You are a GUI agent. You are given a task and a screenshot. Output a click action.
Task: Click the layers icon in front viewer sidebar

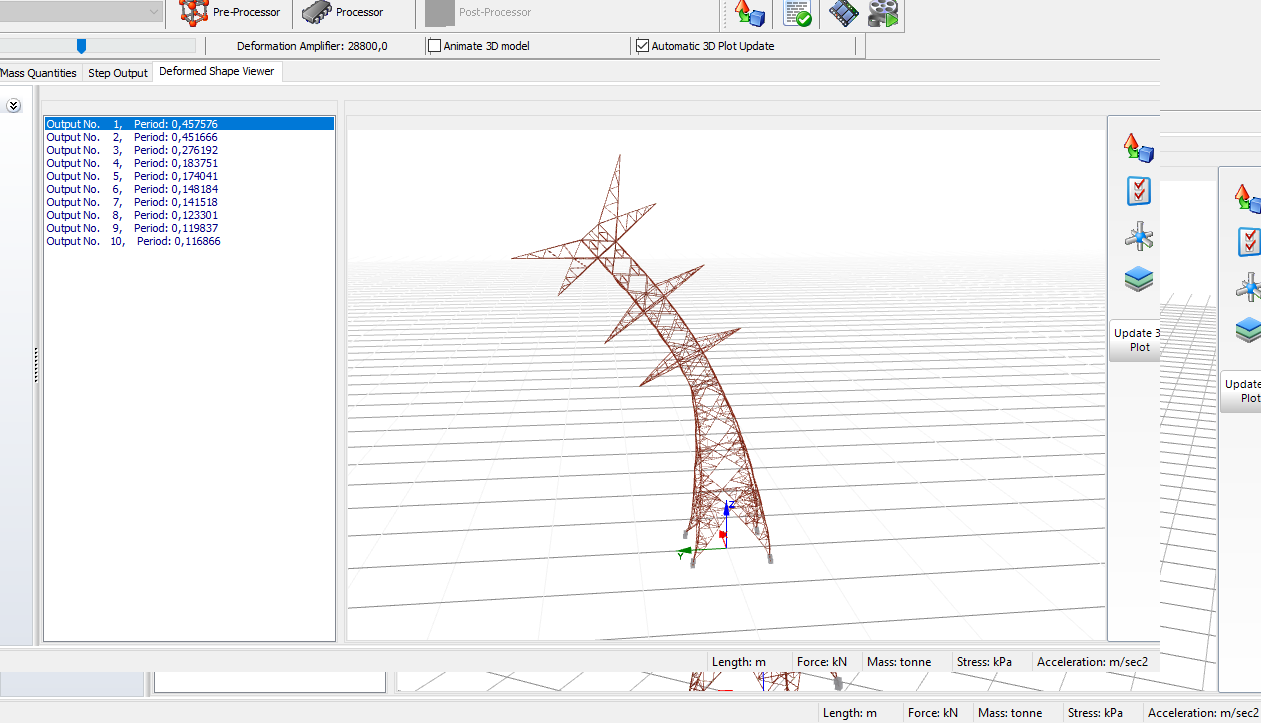(1139, 279)
